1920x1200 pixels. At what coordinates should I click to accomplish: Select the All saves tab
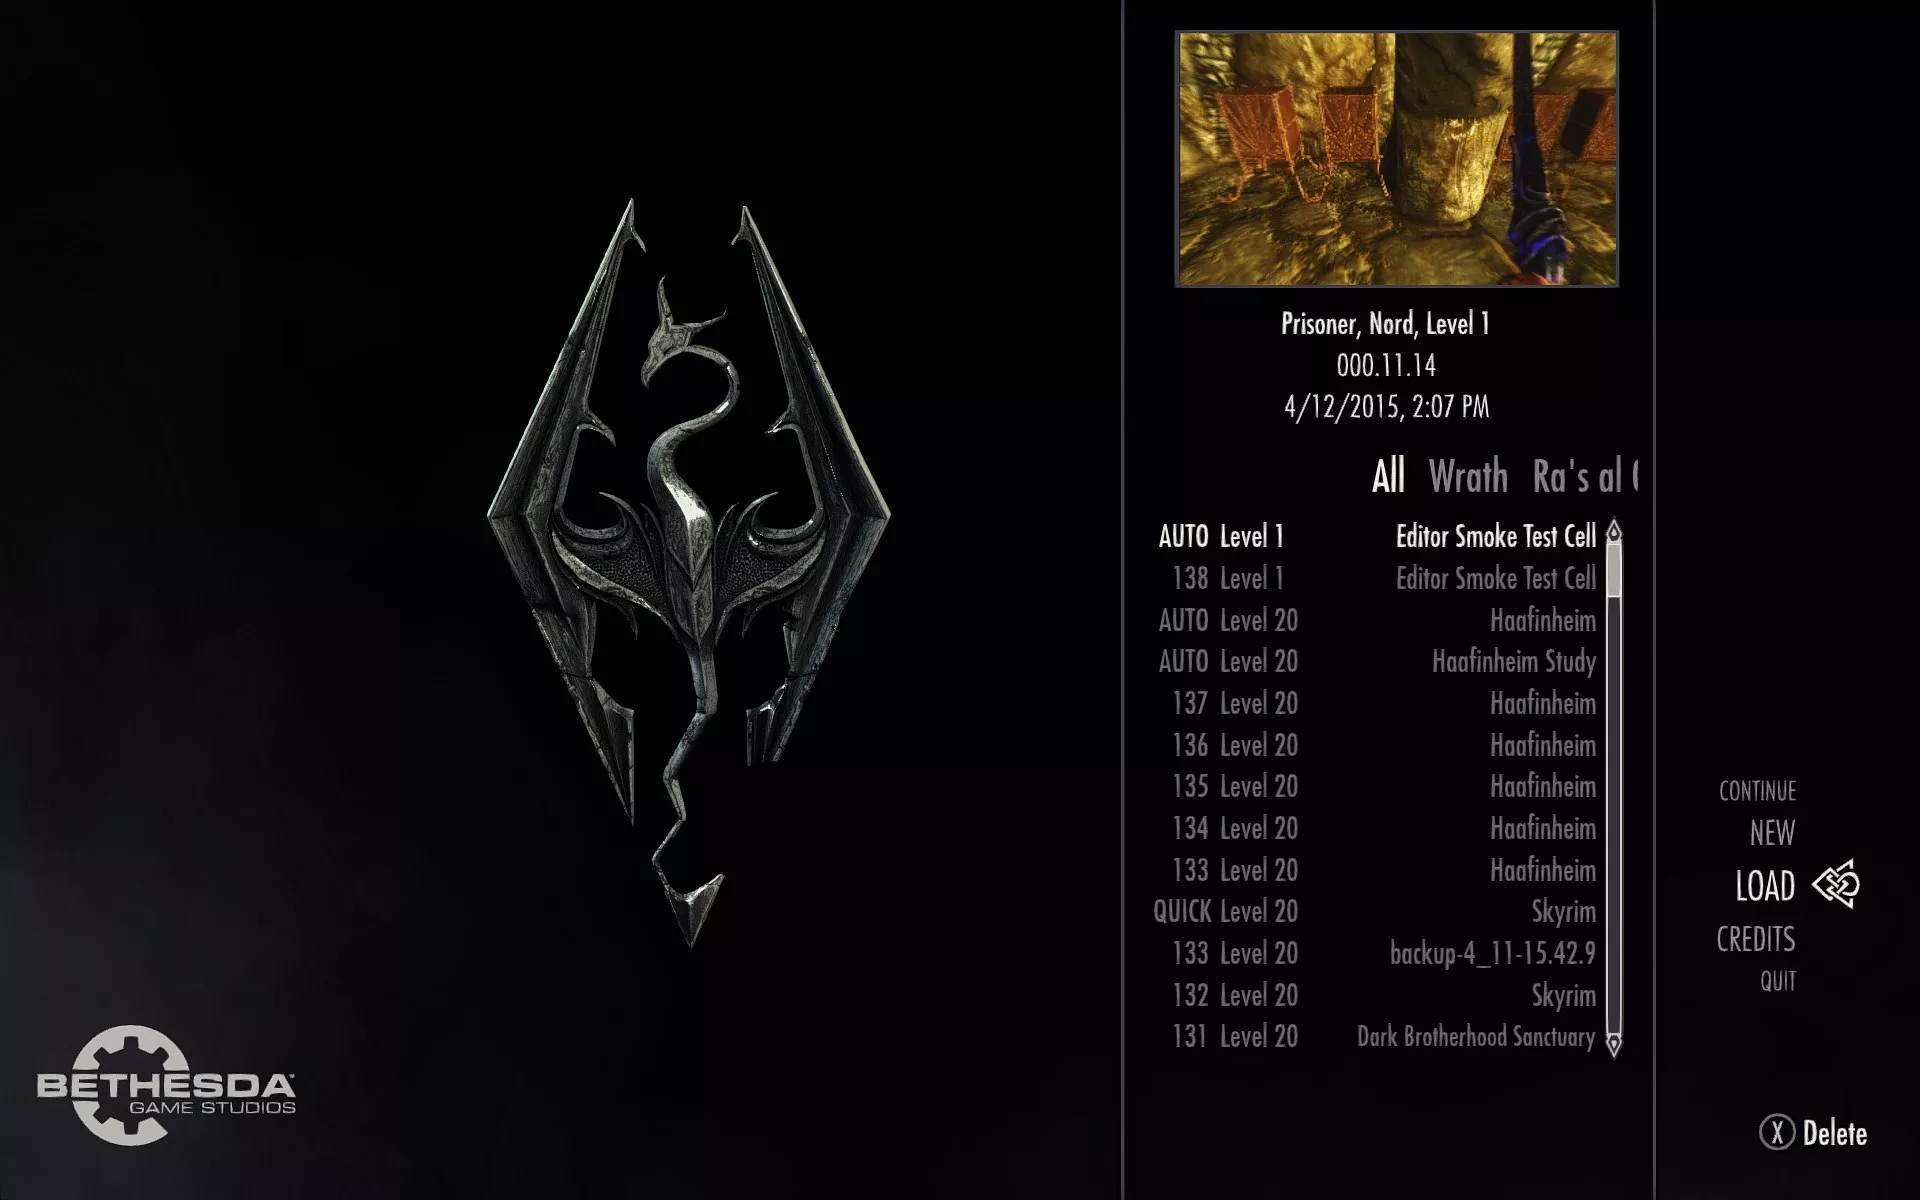1388,476
